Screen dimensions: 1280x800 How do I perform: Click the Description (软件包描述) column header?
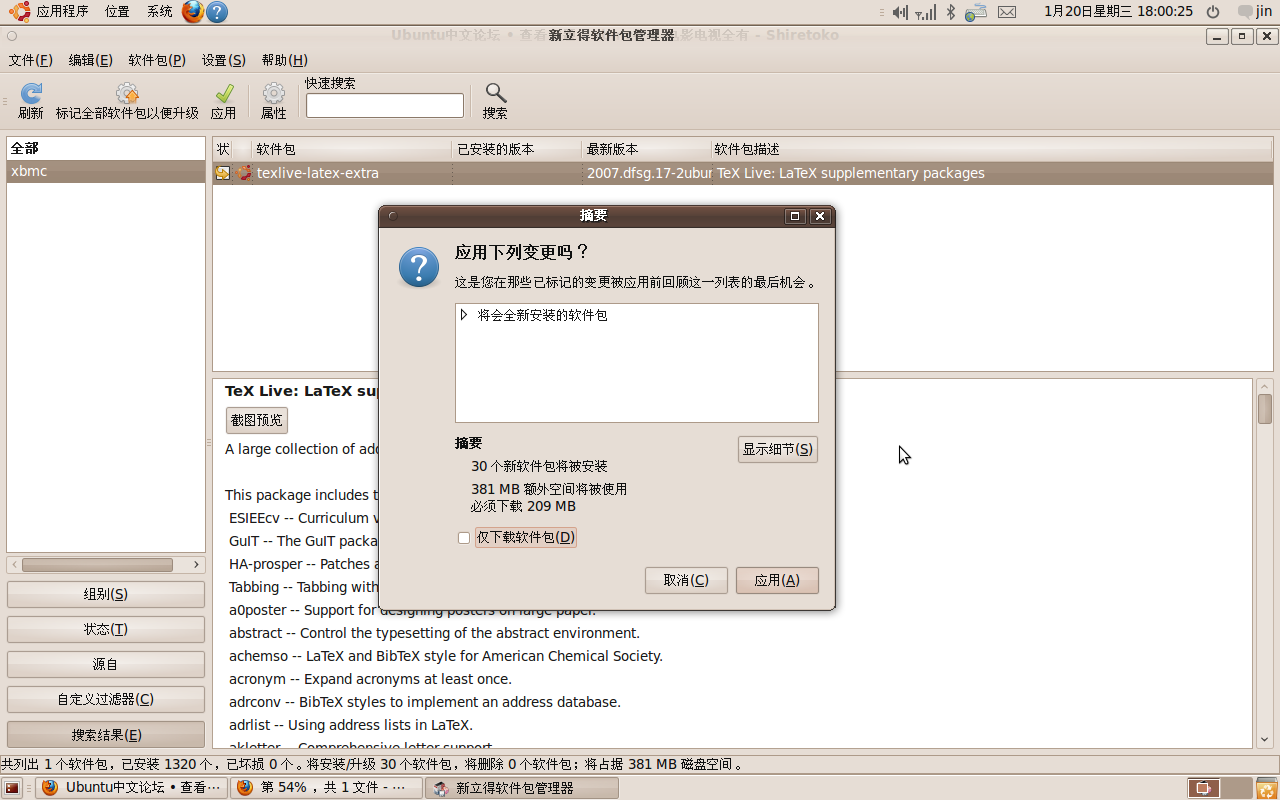click(x=992, y=149)
